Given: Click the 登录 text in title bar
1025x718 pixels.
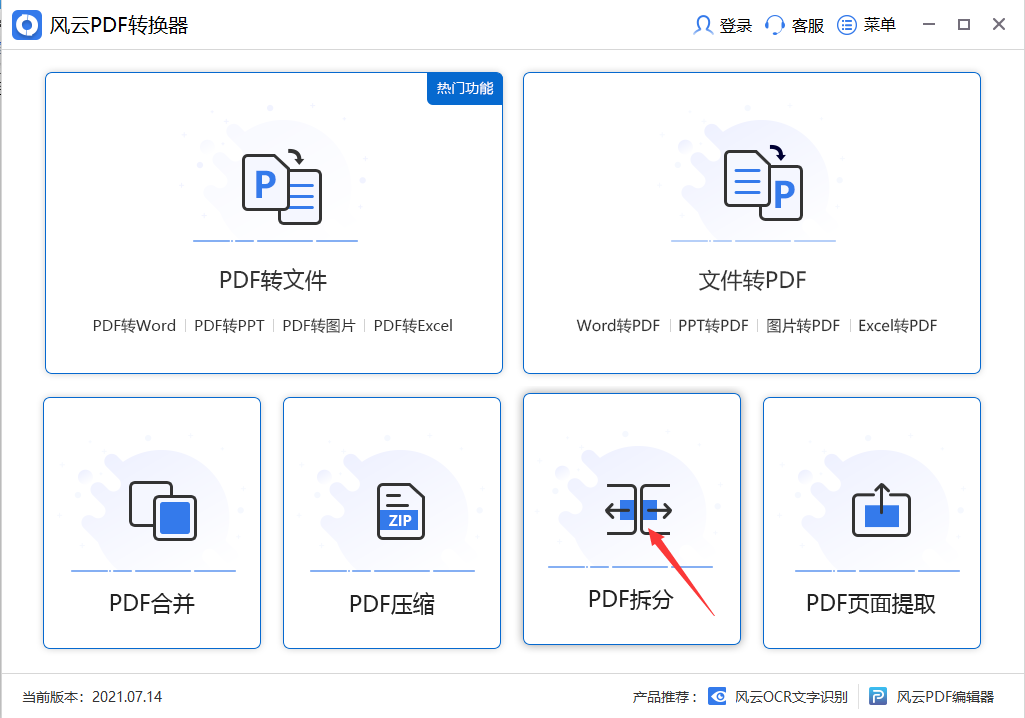Looking at the screenshot, I should point(736,26).
